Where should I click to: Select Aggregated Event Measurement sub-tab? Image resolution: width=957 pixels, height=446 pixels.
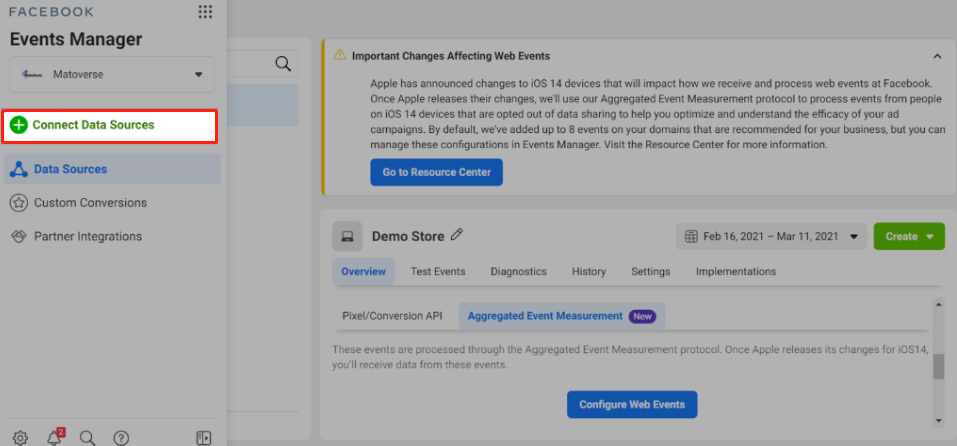coord(562,316)
